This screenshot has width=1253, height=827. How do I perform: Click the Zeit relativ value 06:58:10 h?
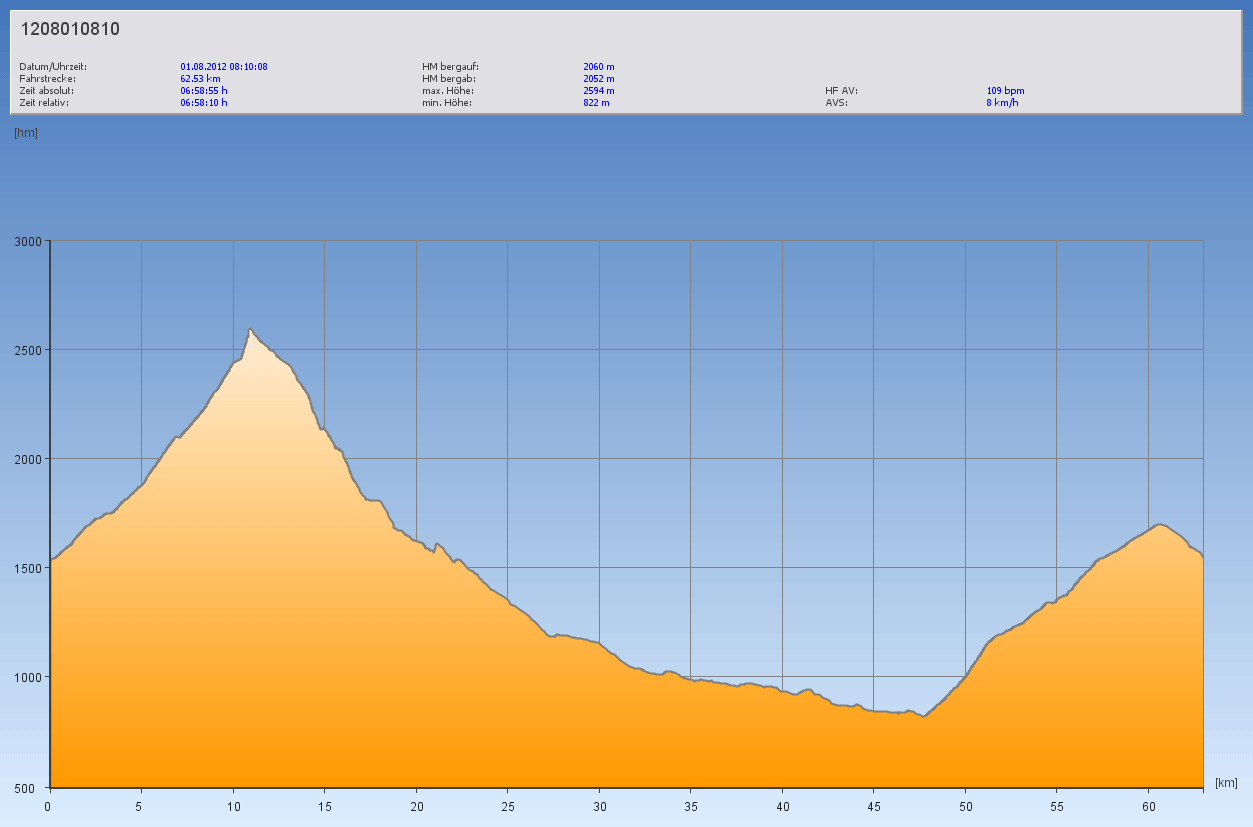point(204,103)
